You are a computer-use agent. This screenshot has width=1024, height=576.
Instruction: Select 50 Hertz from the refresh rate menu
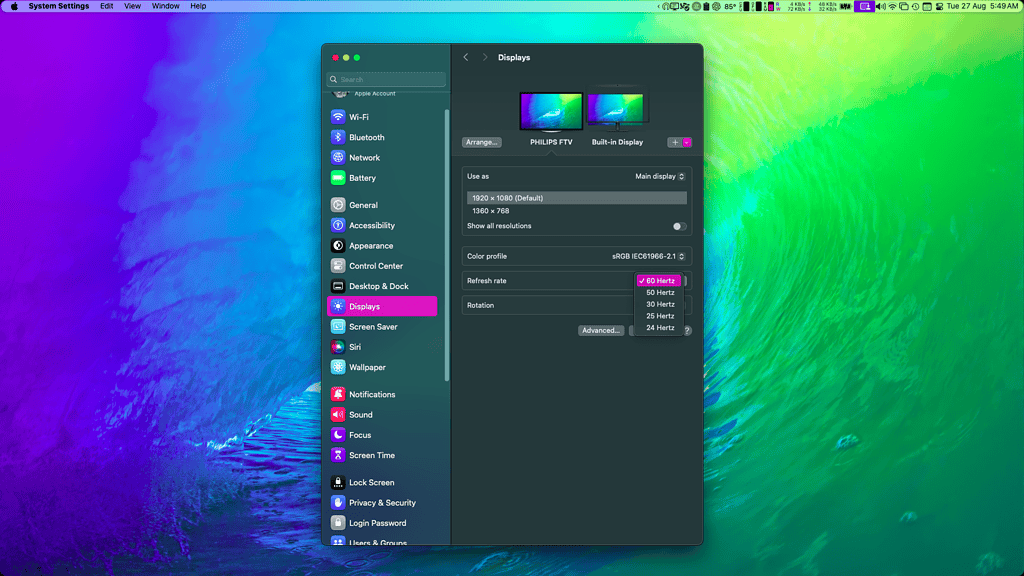tap(660, 292)
